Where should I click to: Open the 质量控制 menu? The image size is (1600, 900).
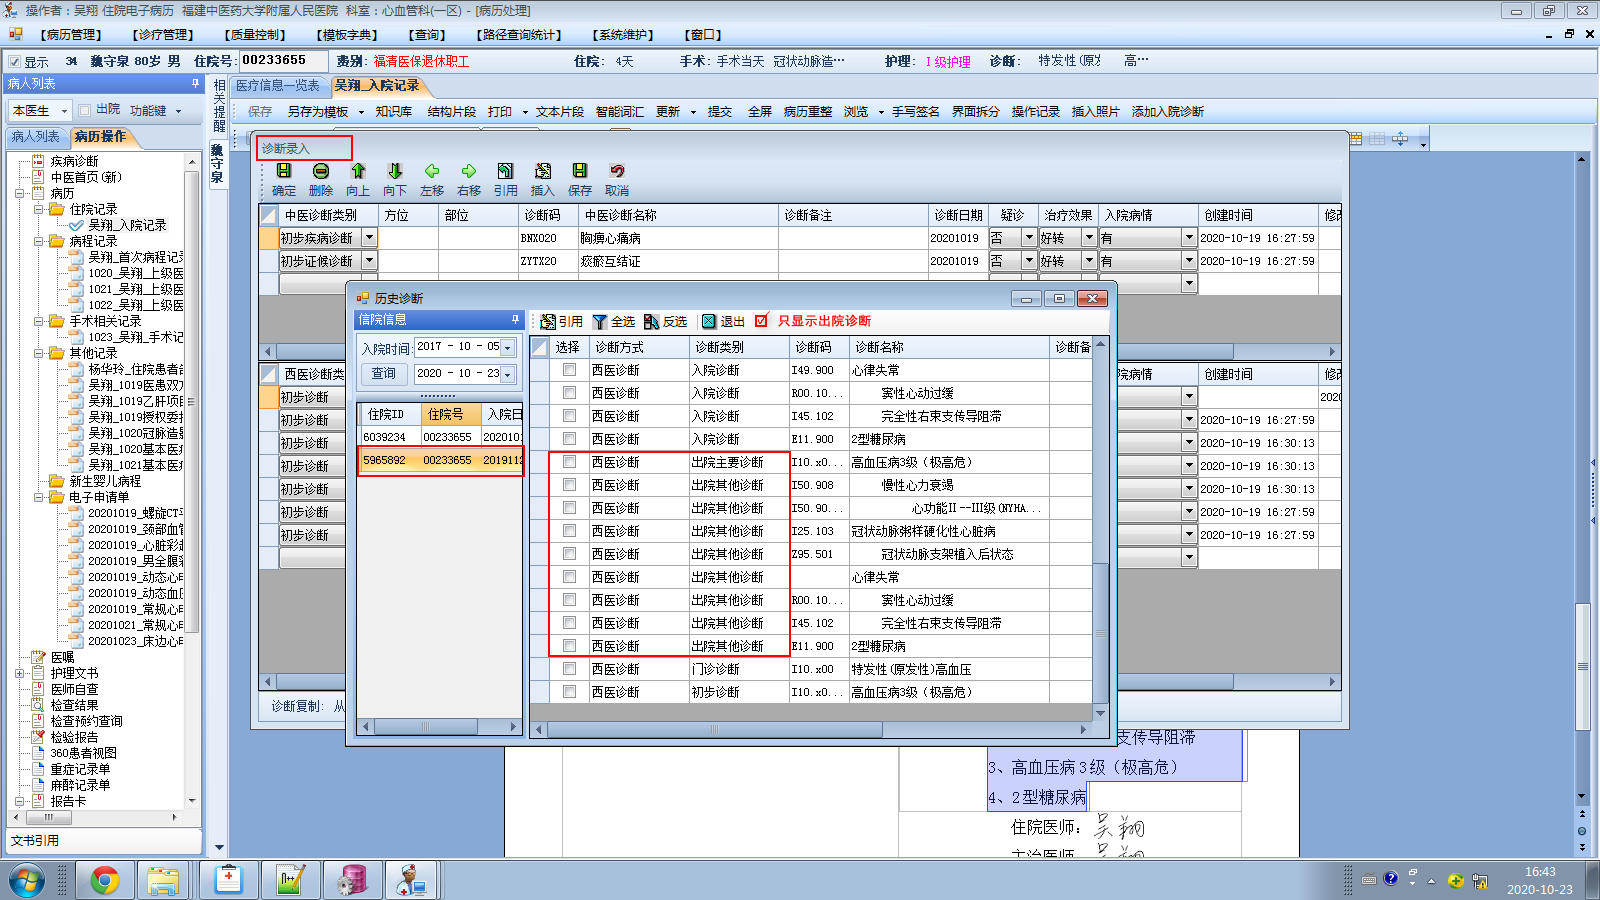click(255, 35)
